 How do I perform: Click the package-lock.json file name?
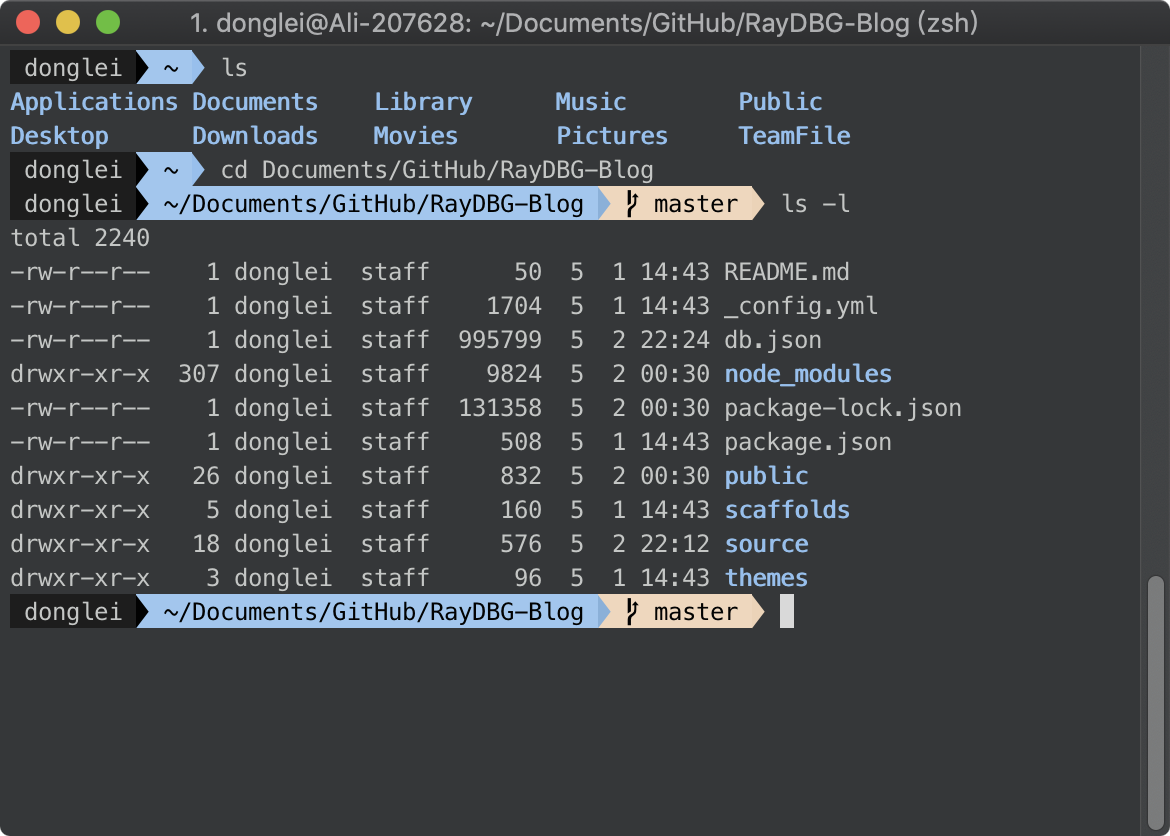pos(843,408)
